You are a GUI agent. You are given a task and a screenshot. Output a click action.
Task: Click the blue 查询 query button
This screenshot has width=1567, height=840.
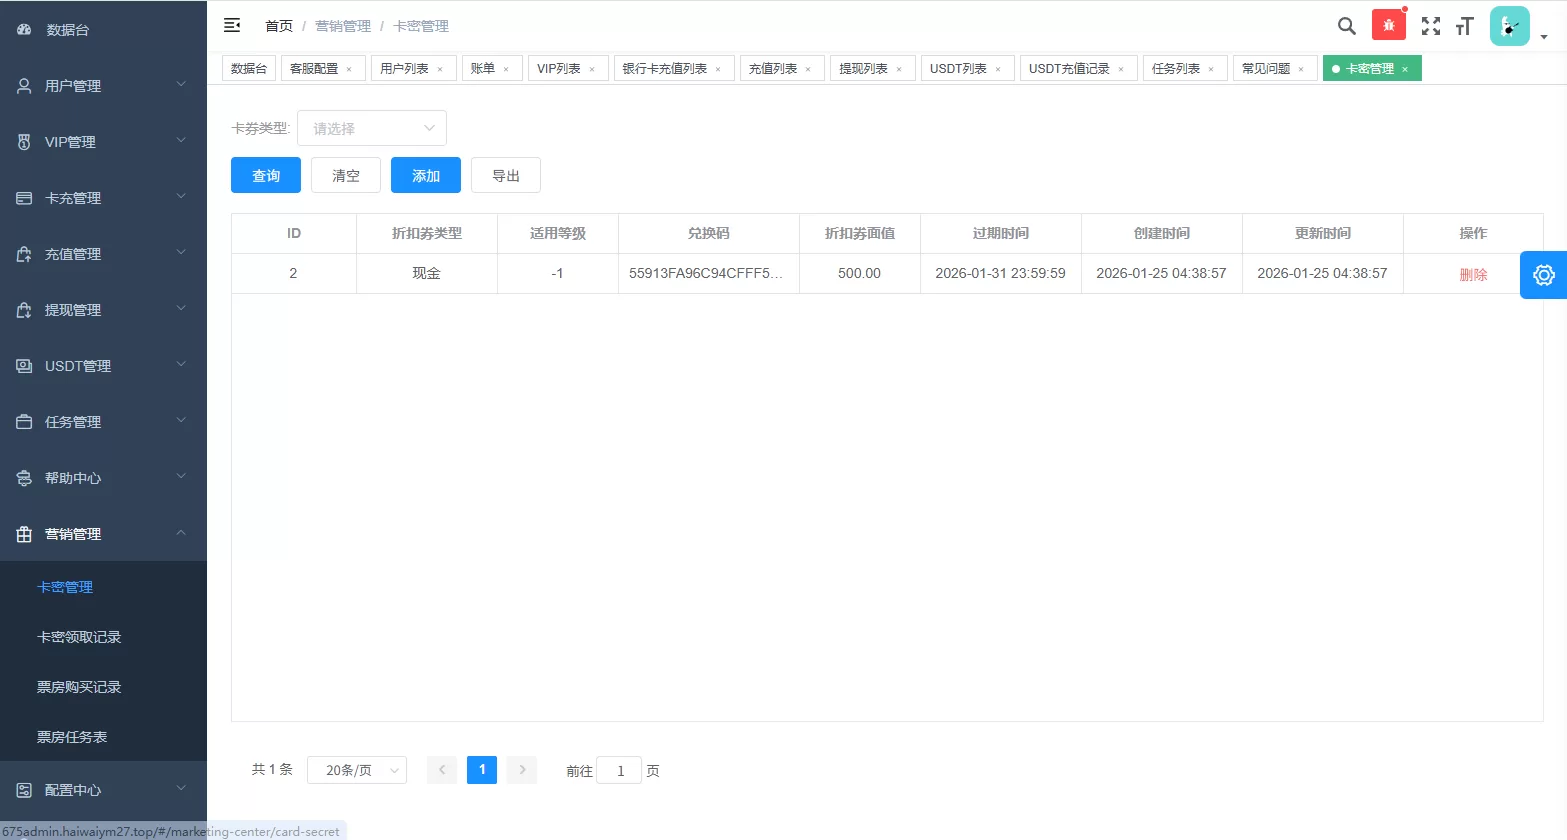[x=265, y=174]
